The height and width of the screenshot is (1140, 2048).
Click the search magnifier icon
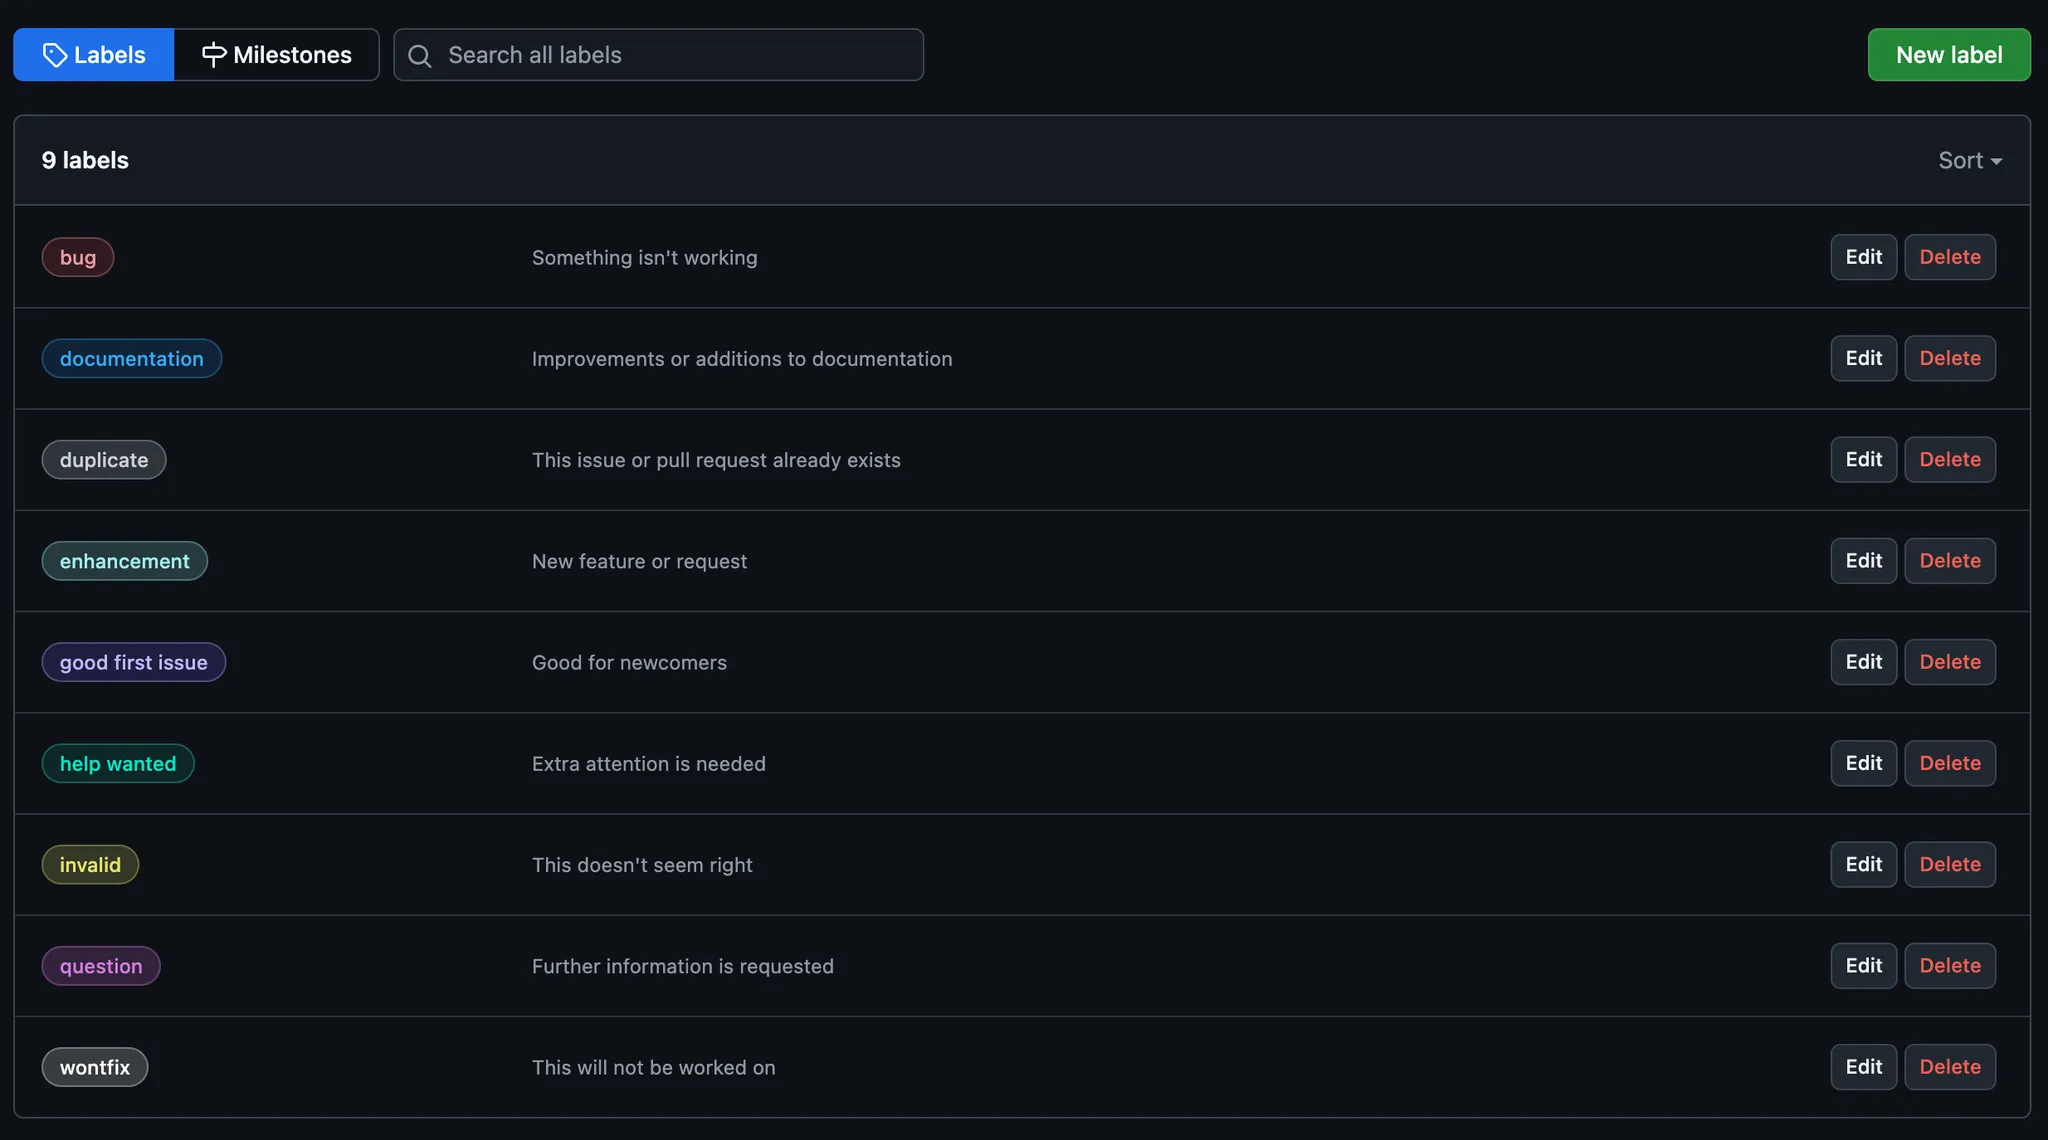click(420, 56)
